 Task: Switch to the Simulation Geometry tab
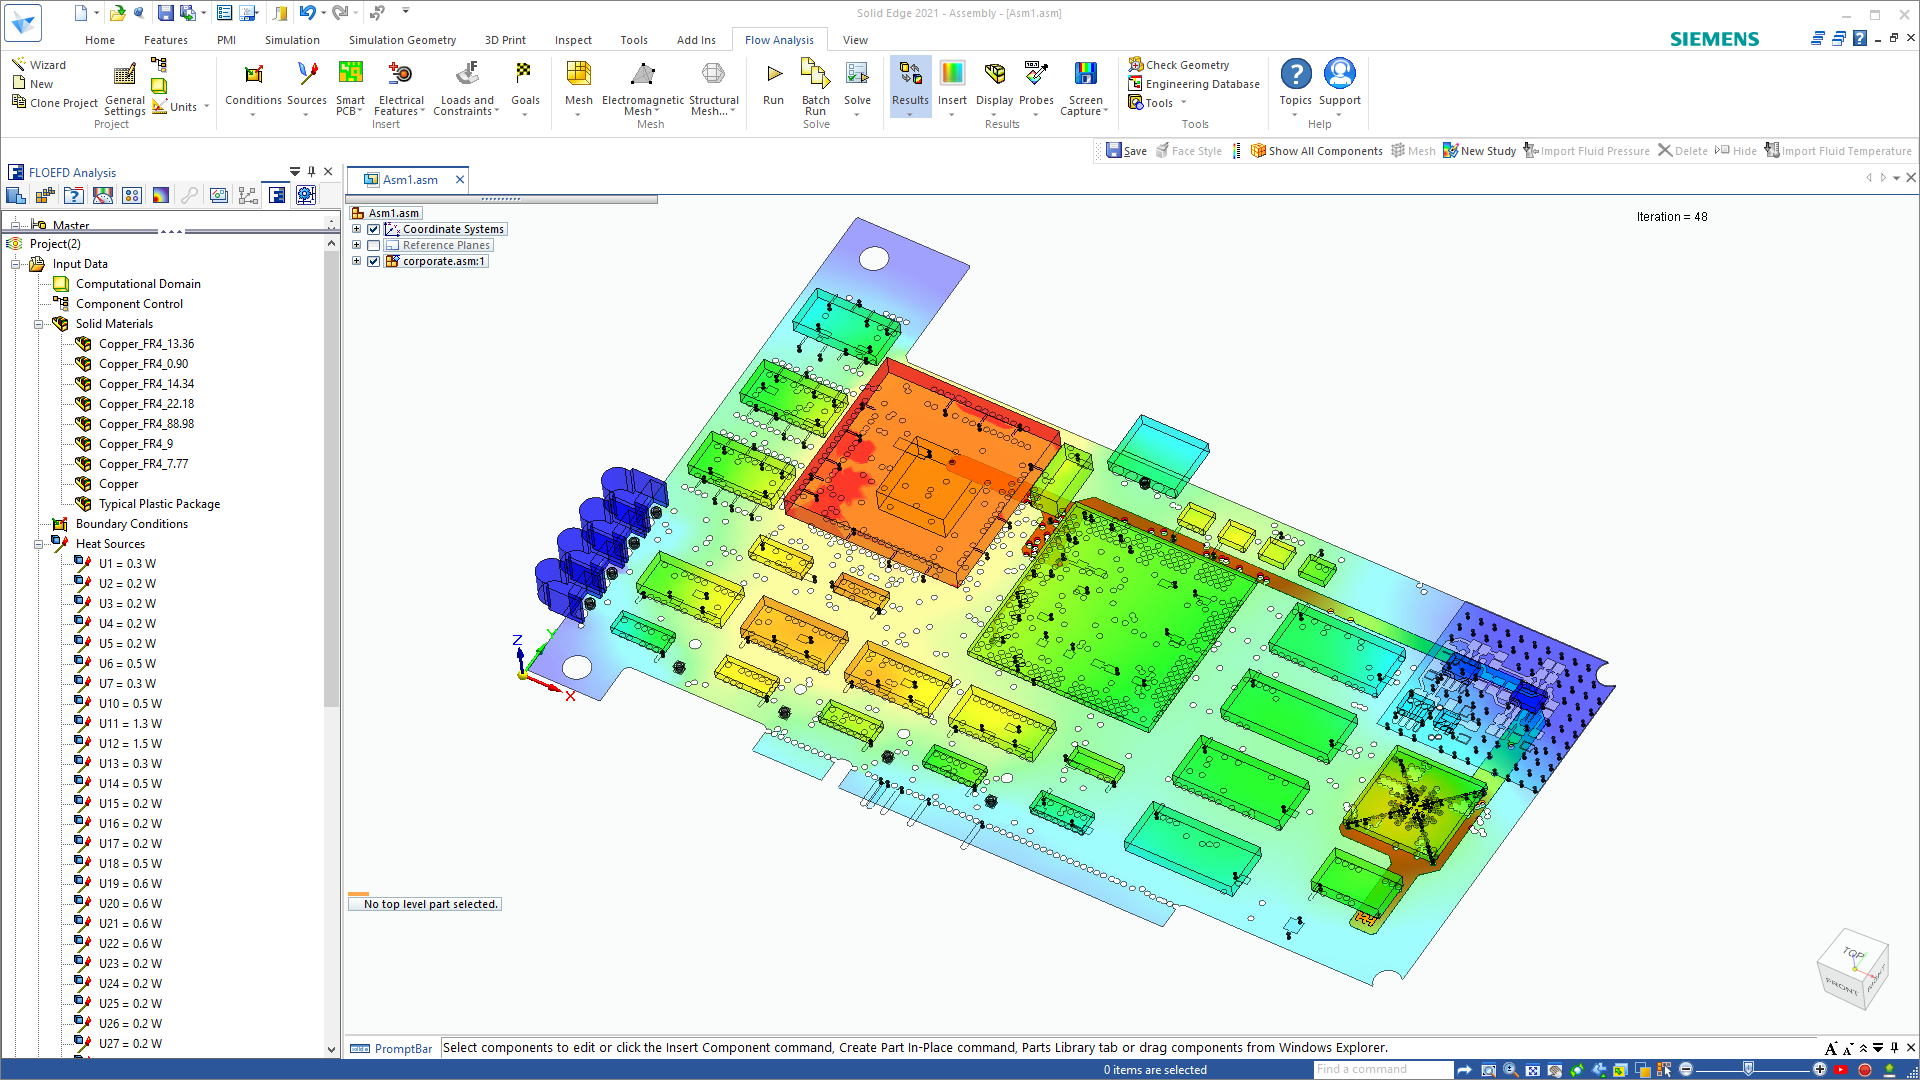tap(402, 40)
